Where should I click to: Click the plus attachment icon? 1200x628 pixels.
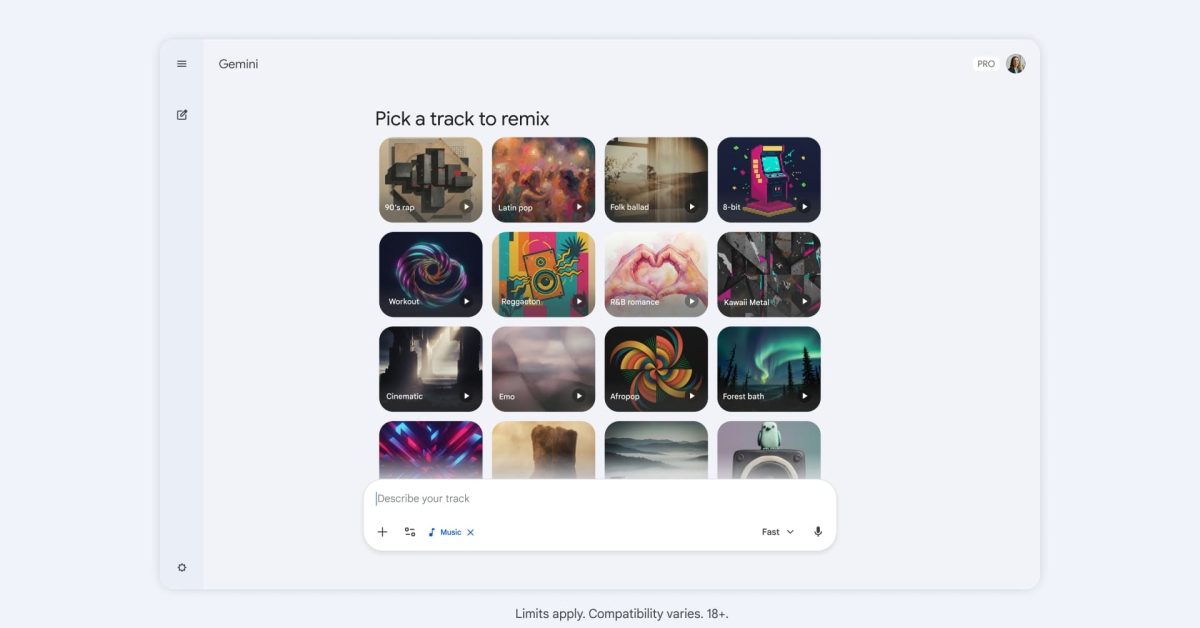(x=382, y=532)
